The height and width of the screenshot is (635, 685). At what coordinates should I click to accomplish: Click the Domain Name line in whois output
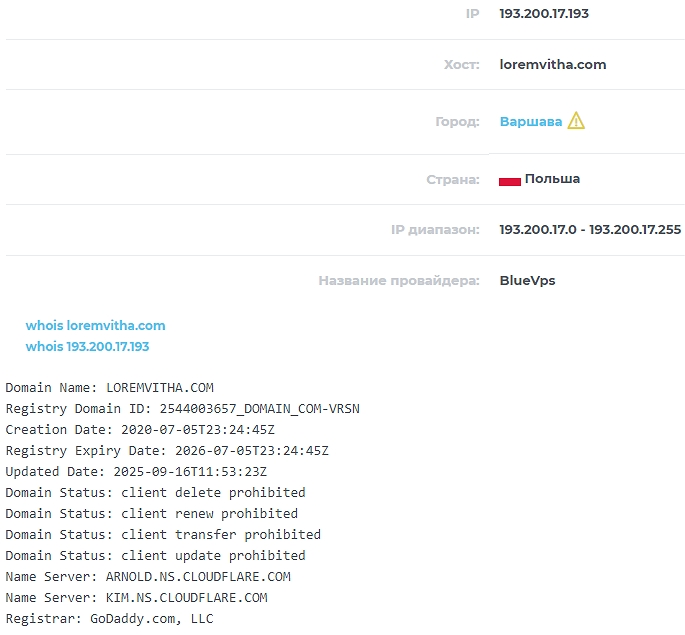click(110, 387)
